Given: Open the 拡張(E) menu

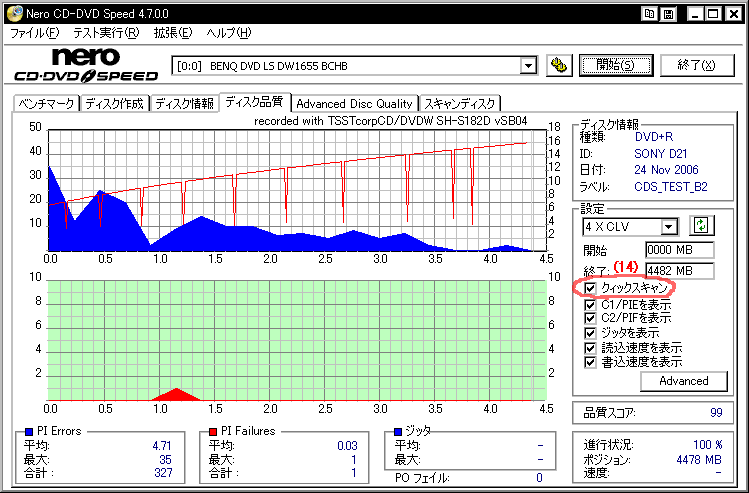Looking at the screenshot, I should pyautogui.click(x=172, y=33).
